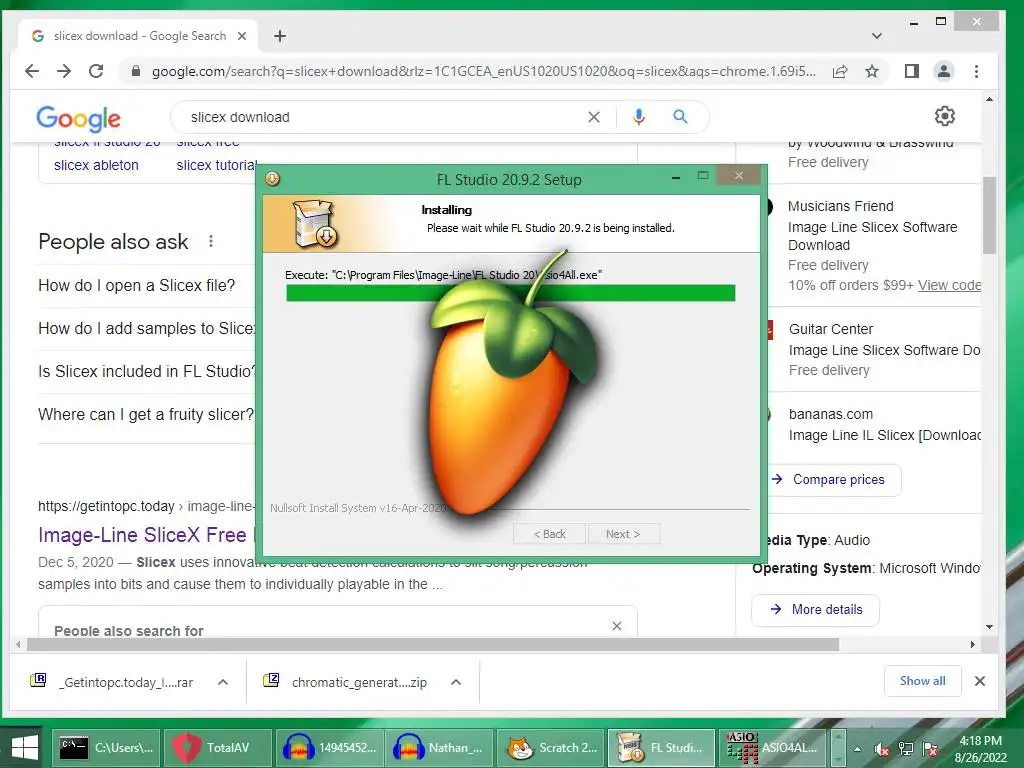Image resolution: width=1024 pixels, height=768 pixels.
Task: Share this page from the address bar
Action: click(840, 71)
